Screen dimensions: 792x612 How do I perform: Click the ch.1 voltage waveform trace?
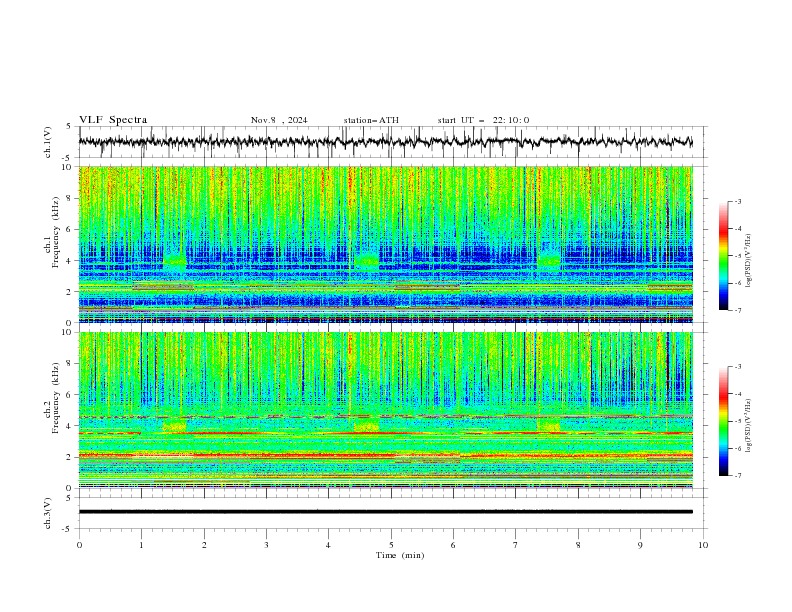(385, 142)
